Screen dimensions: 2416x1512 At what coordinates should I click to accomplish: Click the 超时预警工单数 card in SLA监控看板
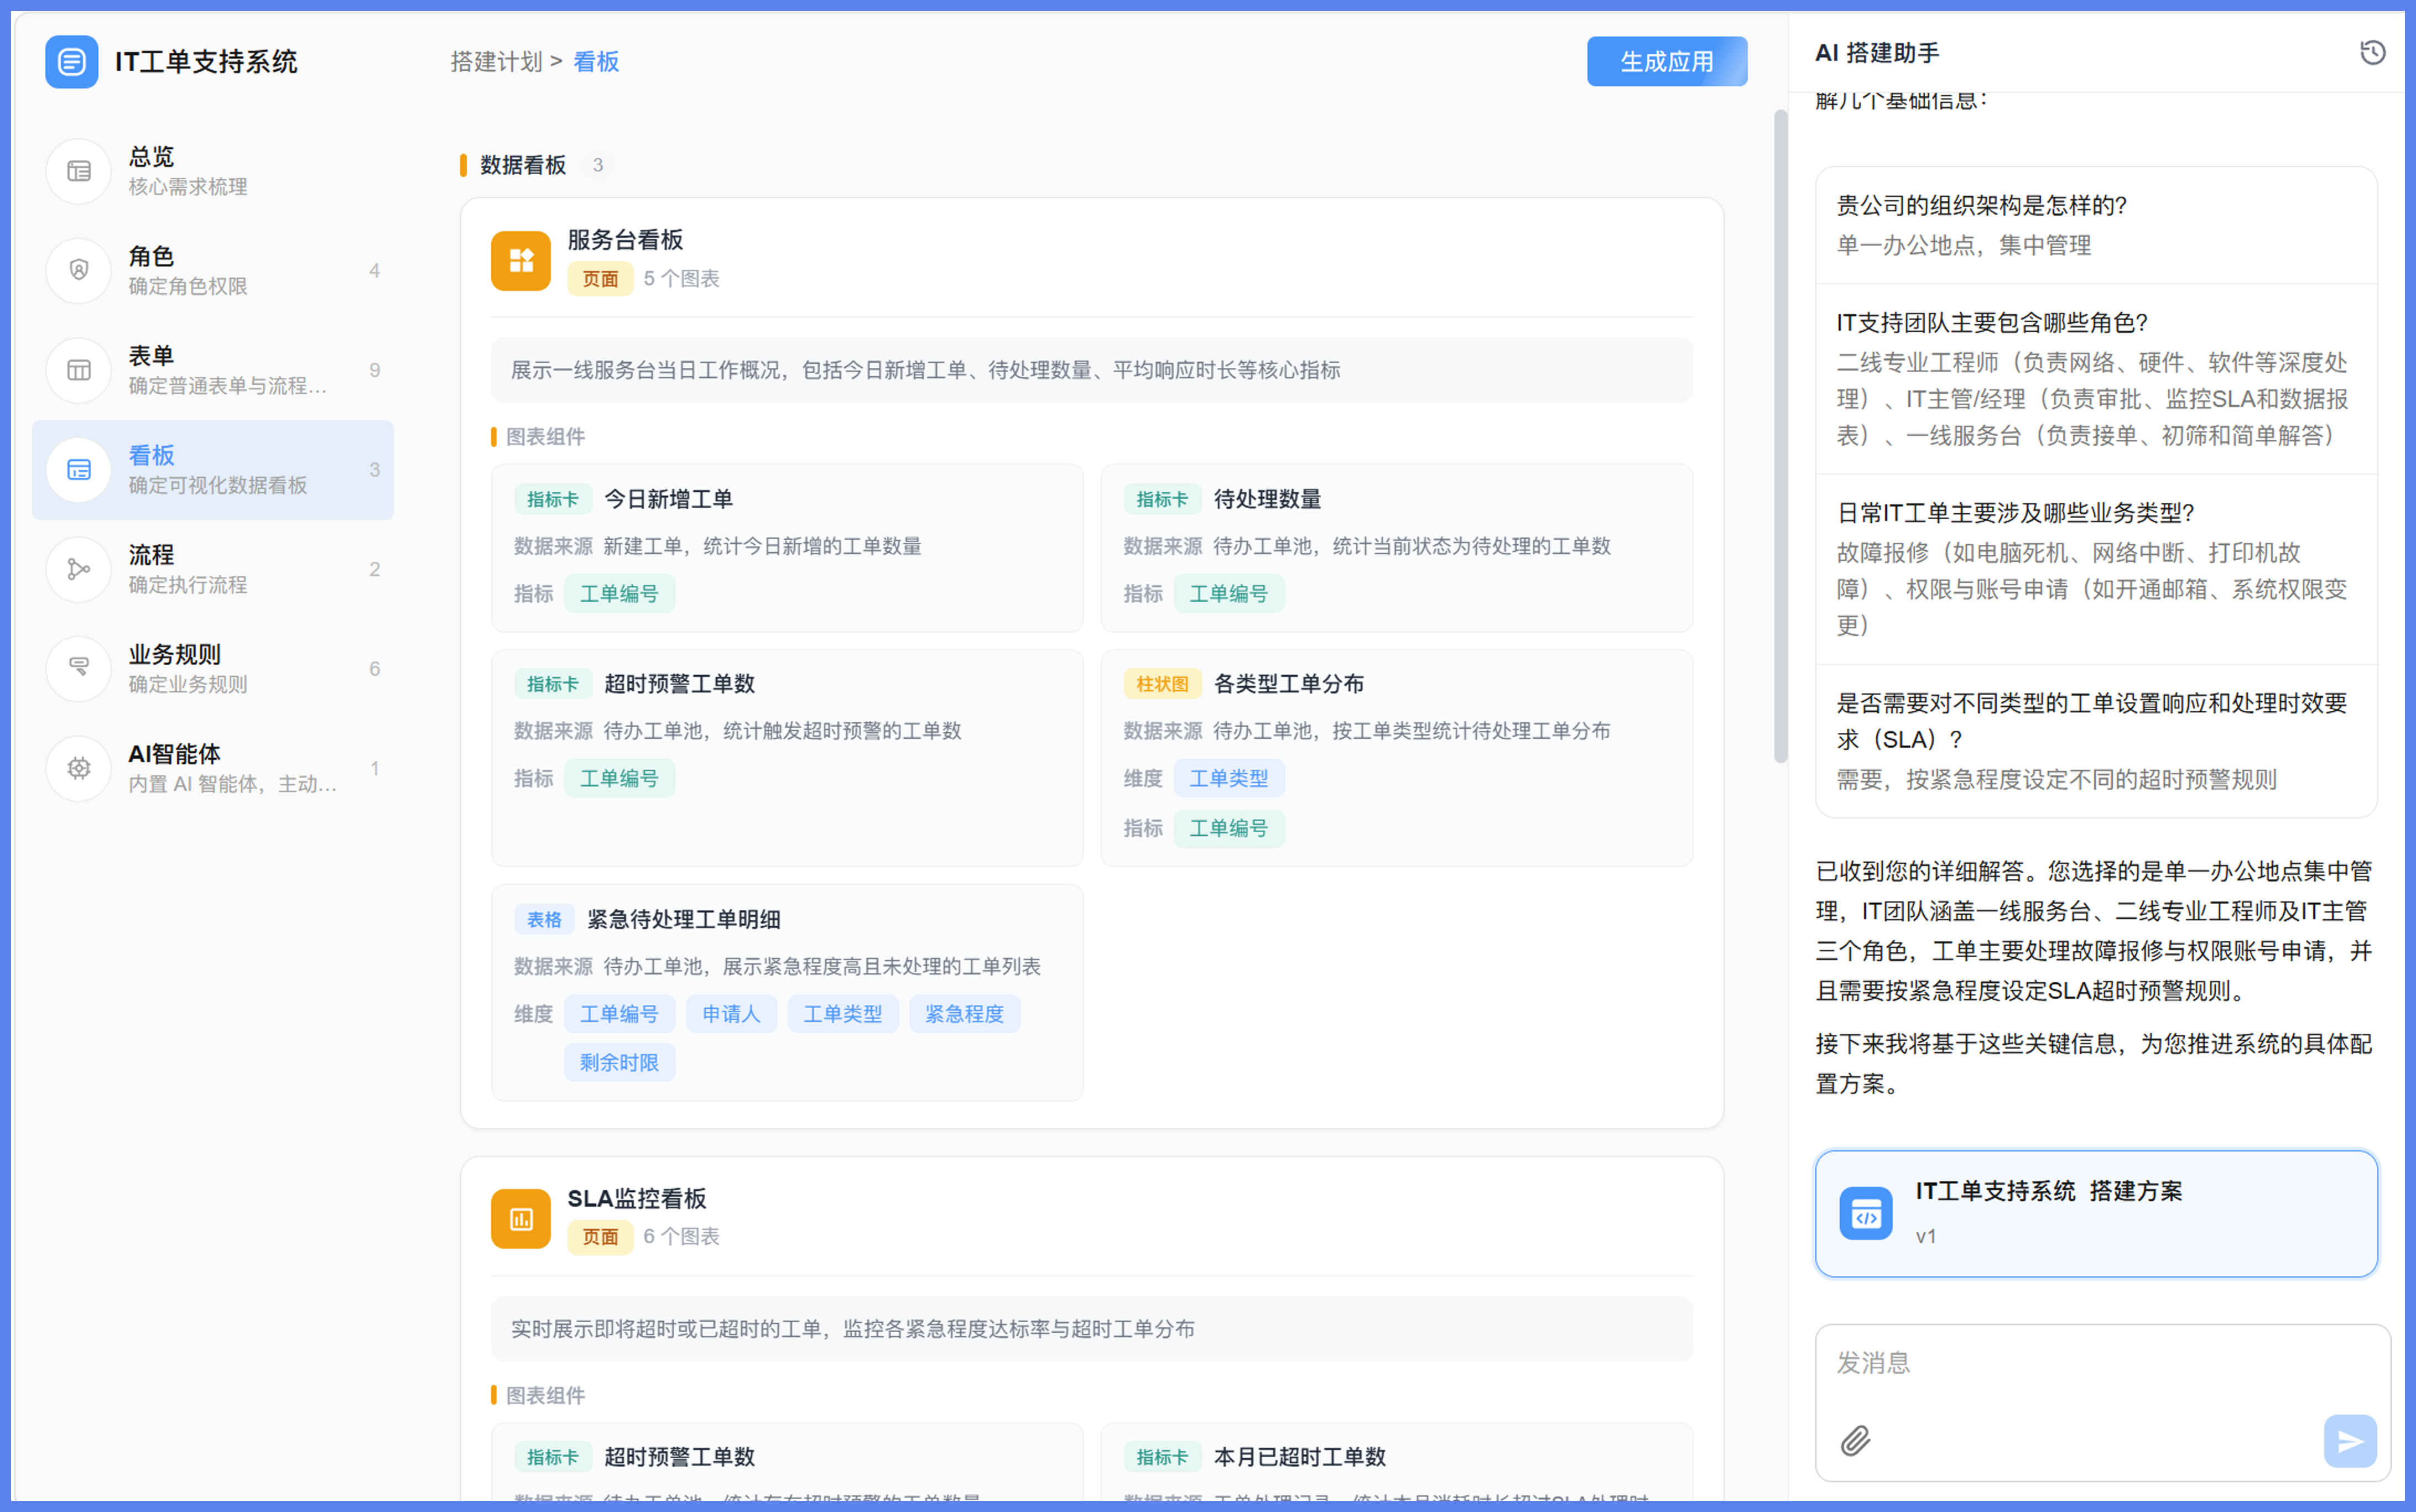tap(787, 1462)
